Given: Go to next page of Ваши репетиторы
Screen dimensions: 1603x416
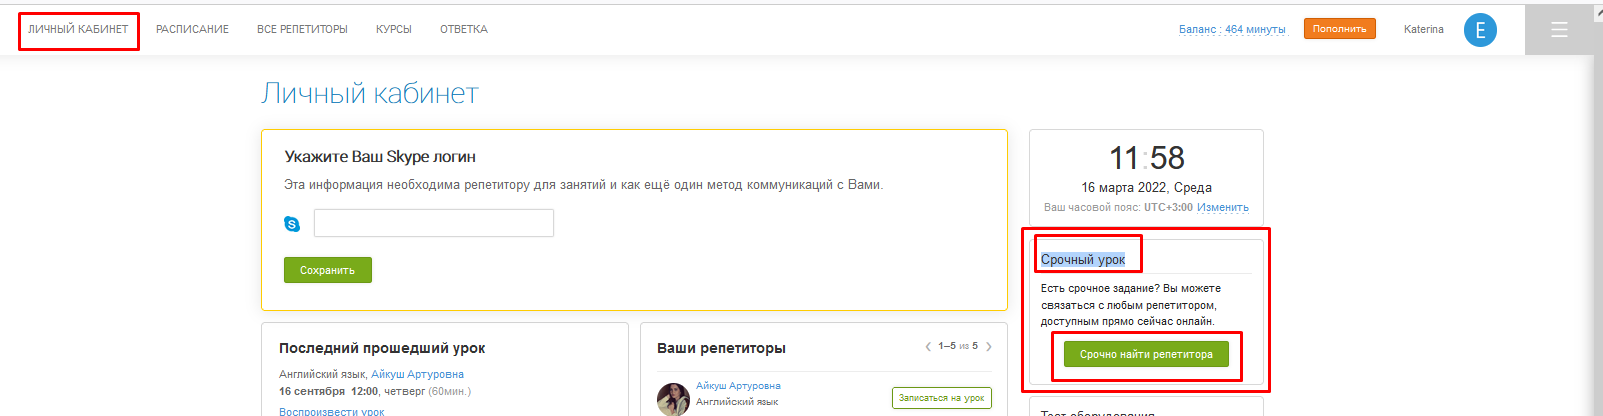Looking at the screenshot, I should [989, 347].
